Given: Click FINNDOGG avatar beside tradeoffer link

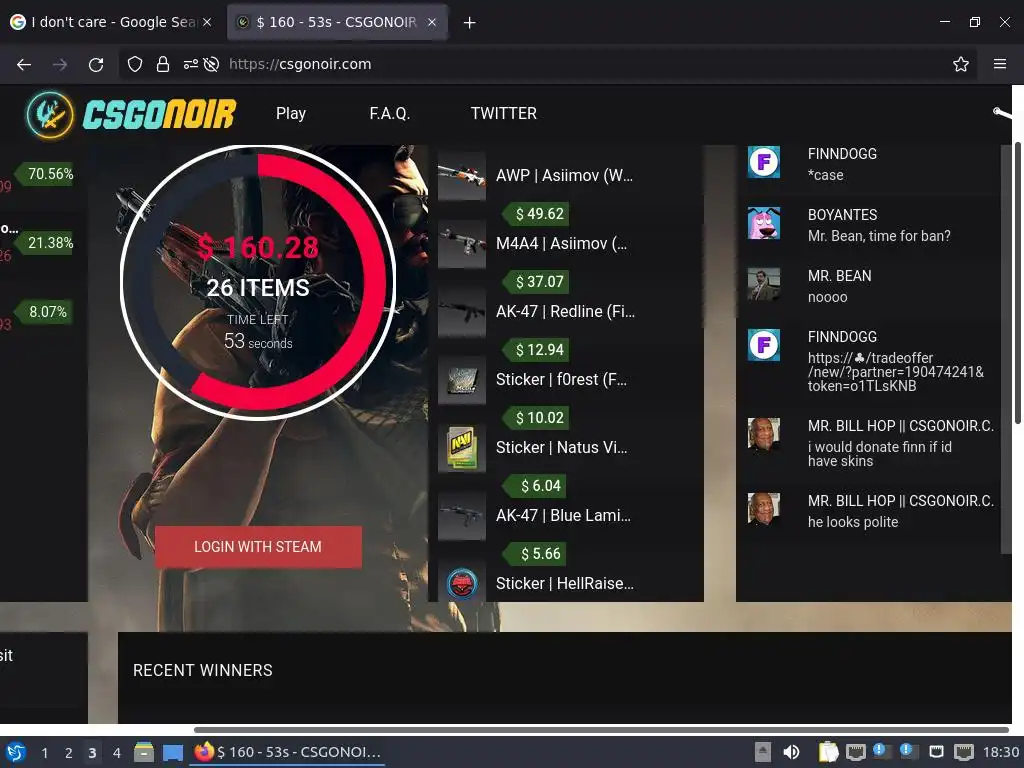Looking at the screenshot, I should point(763,345).
